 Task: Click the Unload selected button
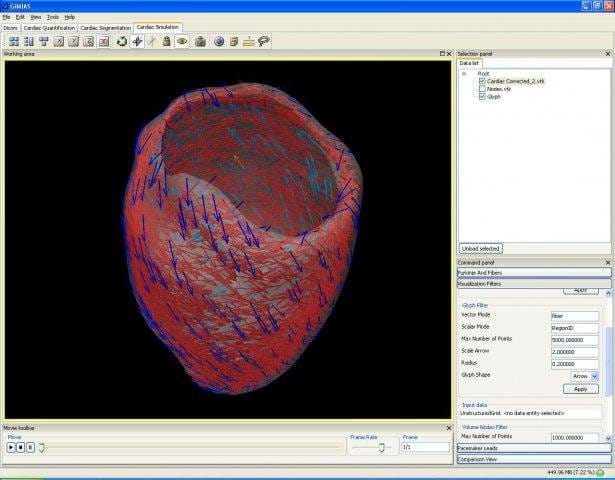click(481, 248)
